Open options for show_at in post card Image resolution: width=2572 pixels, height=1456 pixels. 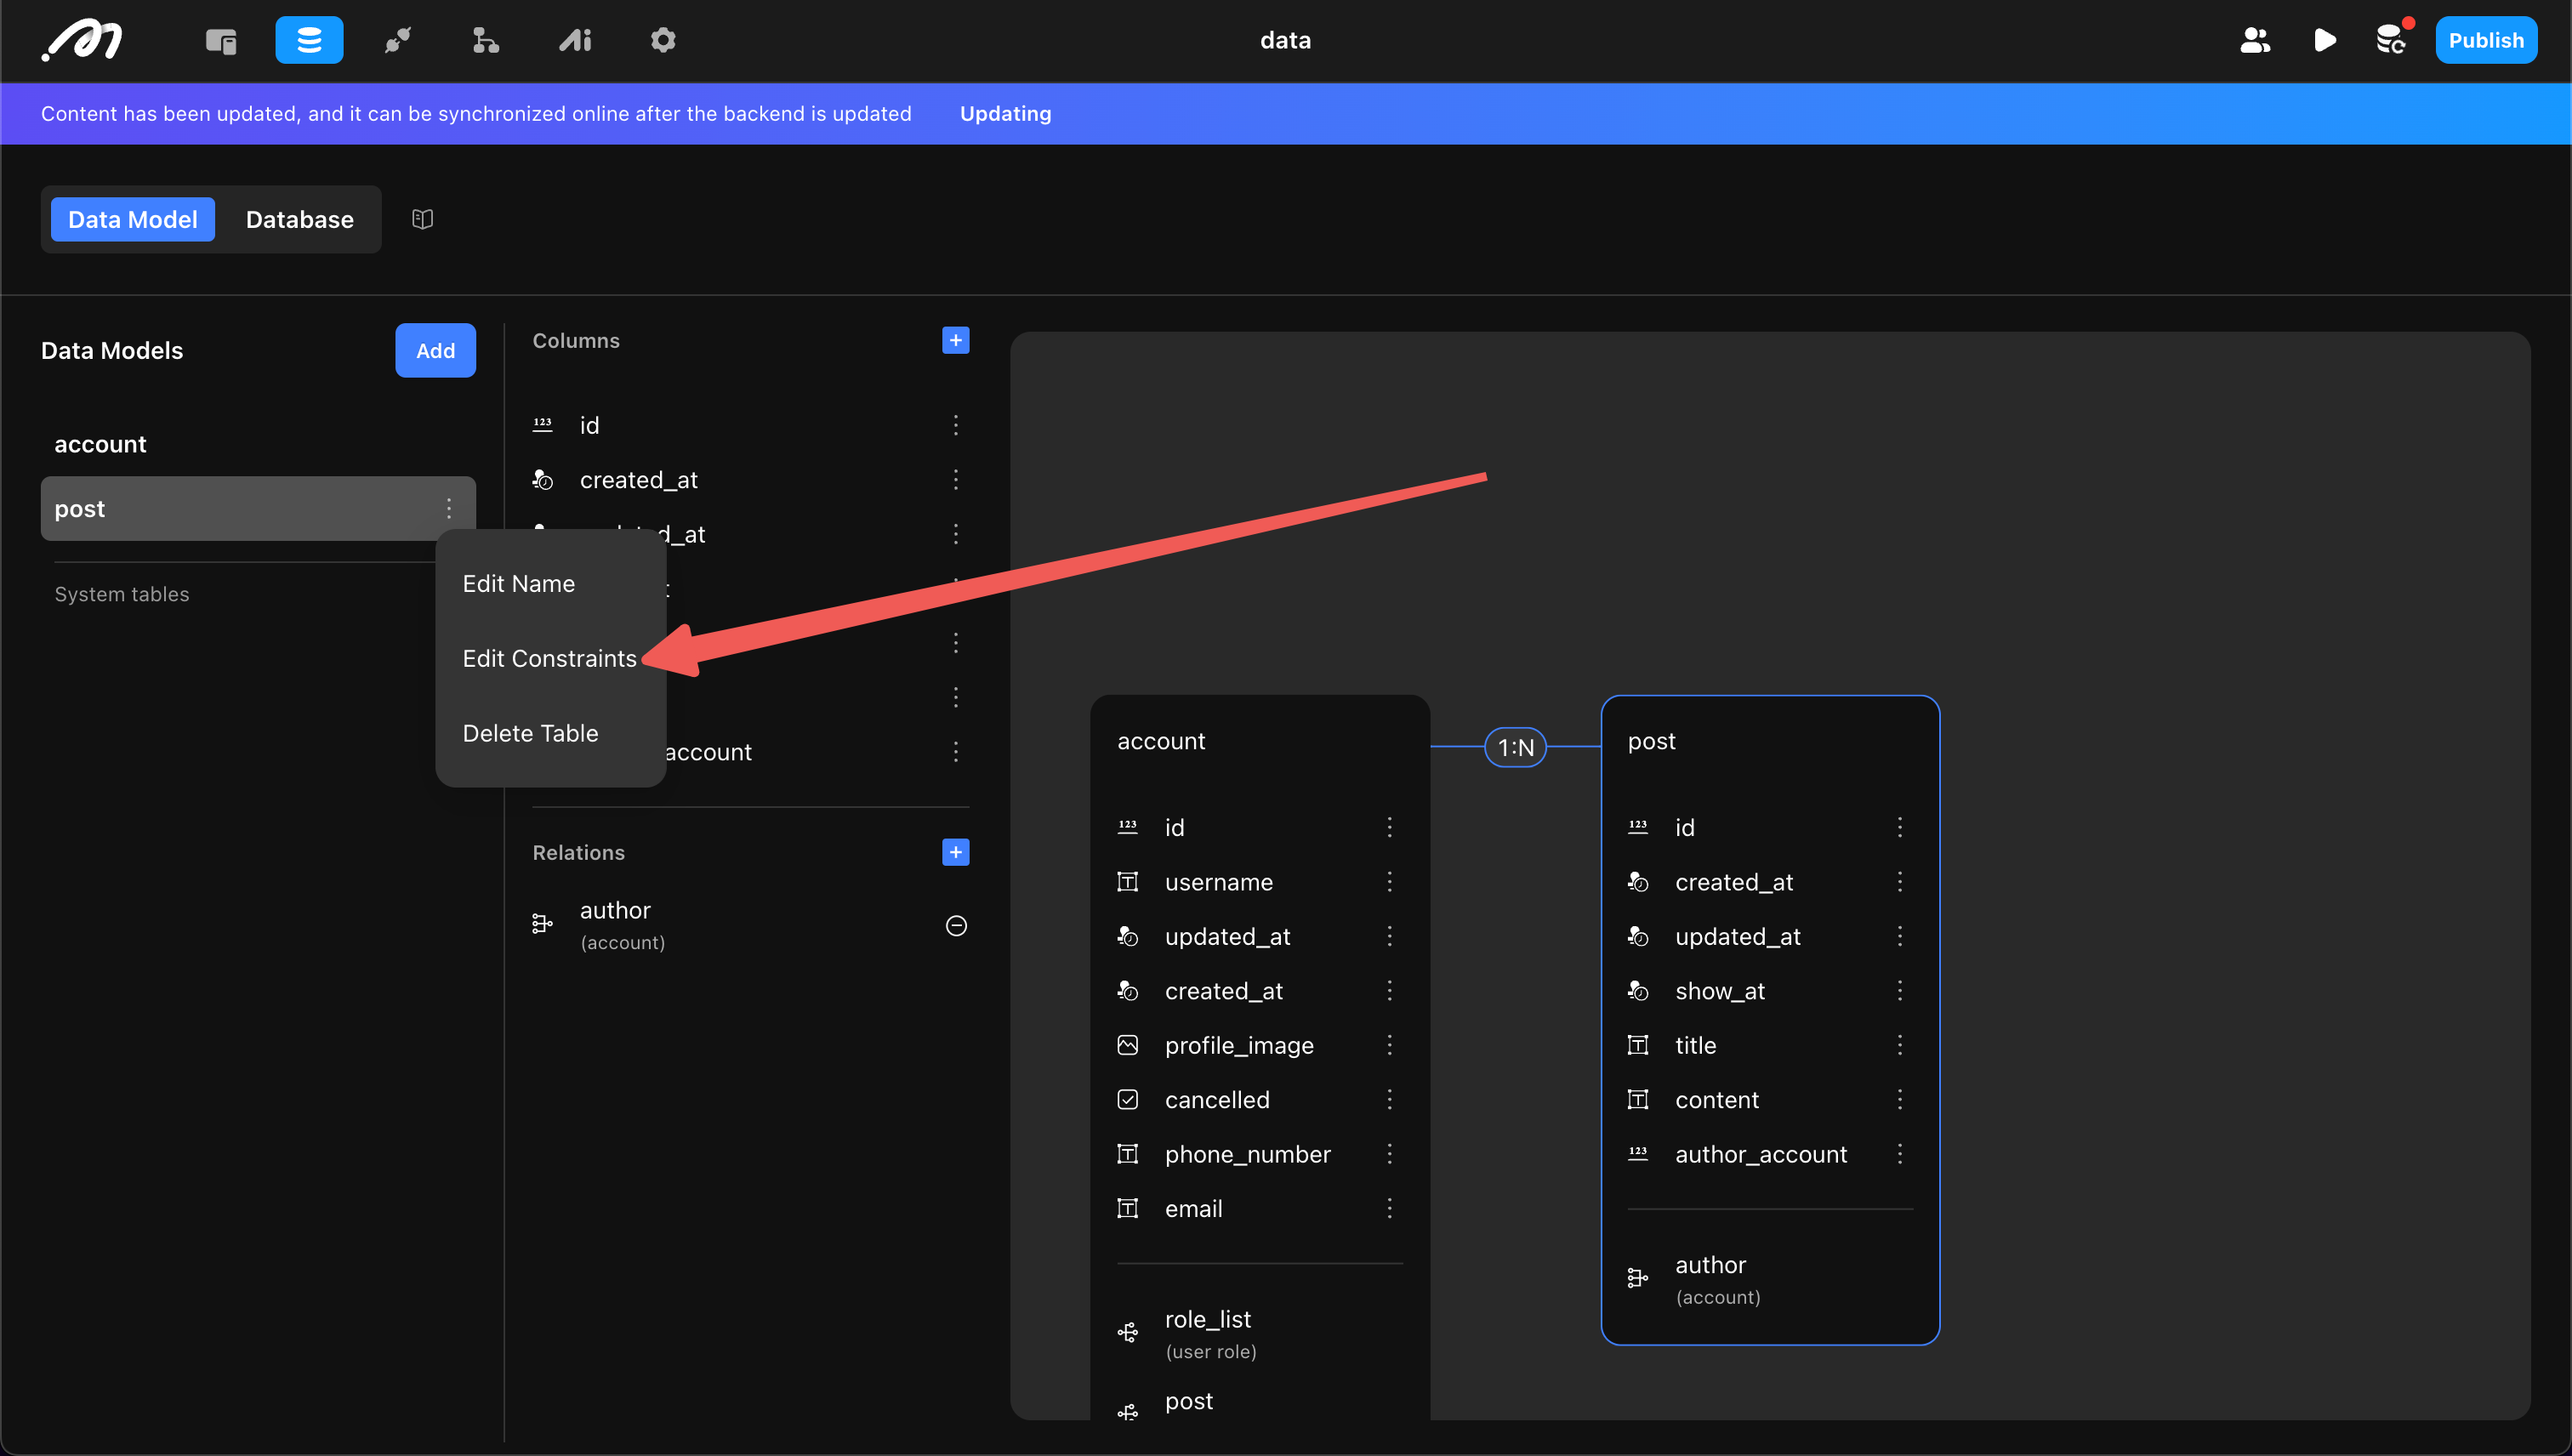point(1900,991)
